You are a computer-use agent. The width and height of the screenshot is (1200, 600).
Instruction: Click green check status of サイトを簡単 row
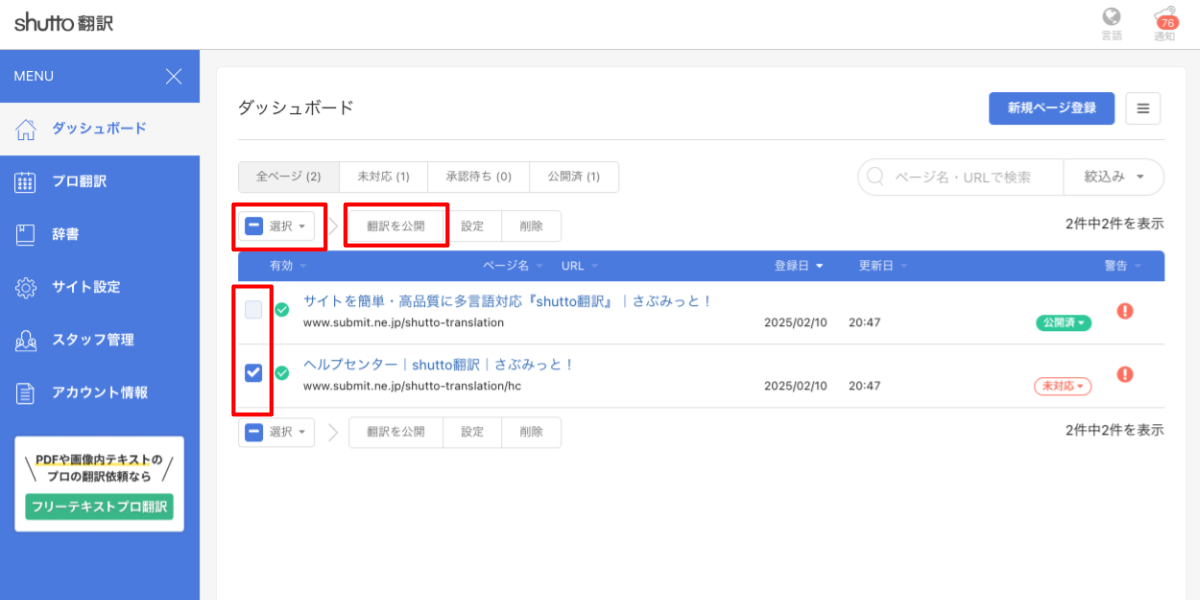click(x=282, y=310)
